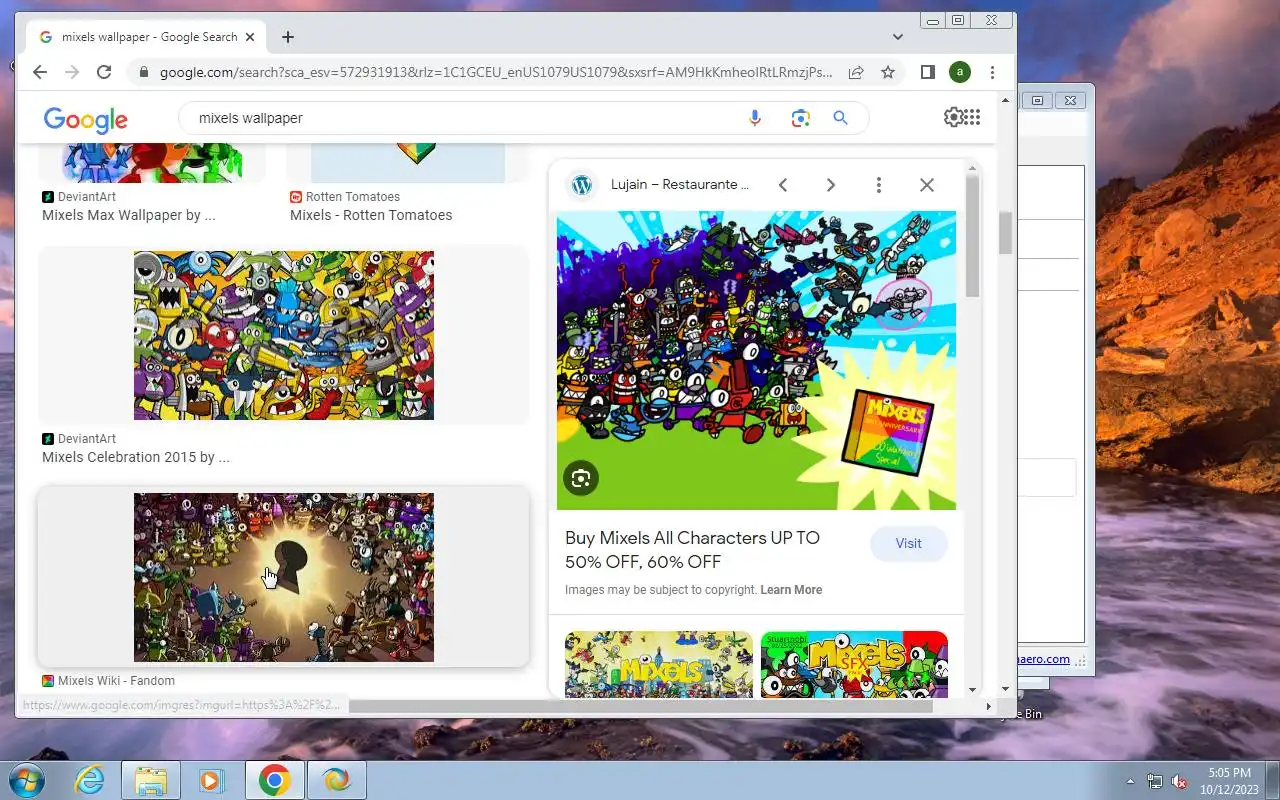This screenshot has height=800, width=1280.
Task: Open preview panel more options menu
Action: (x=878, y=185)
